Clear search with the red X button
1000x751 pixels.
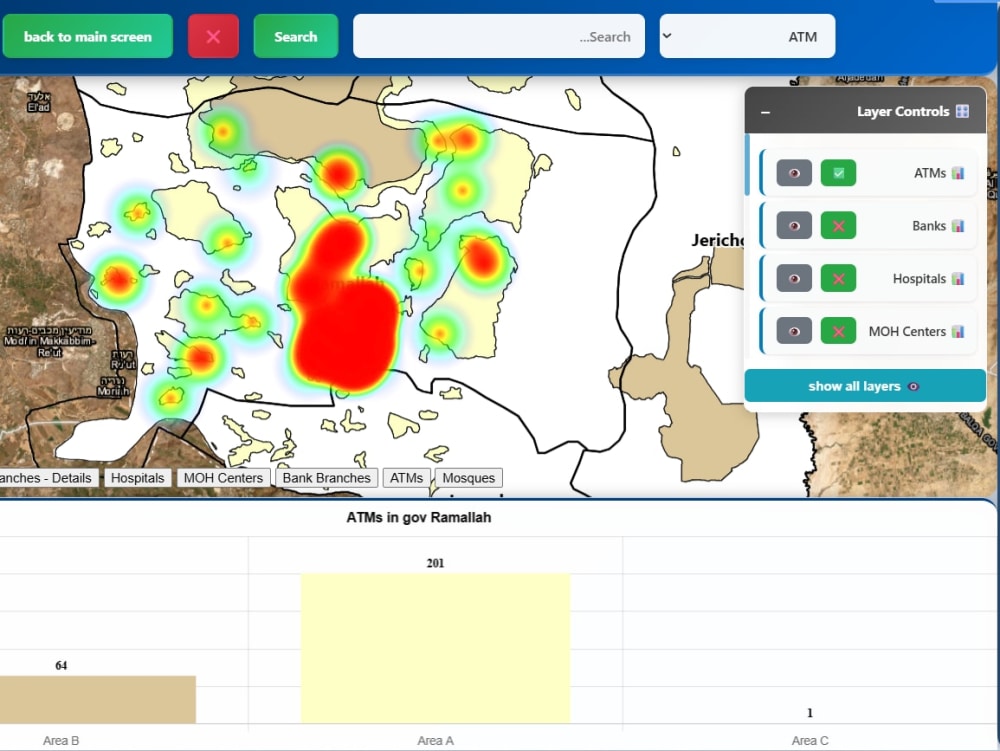tap(213, 36)
